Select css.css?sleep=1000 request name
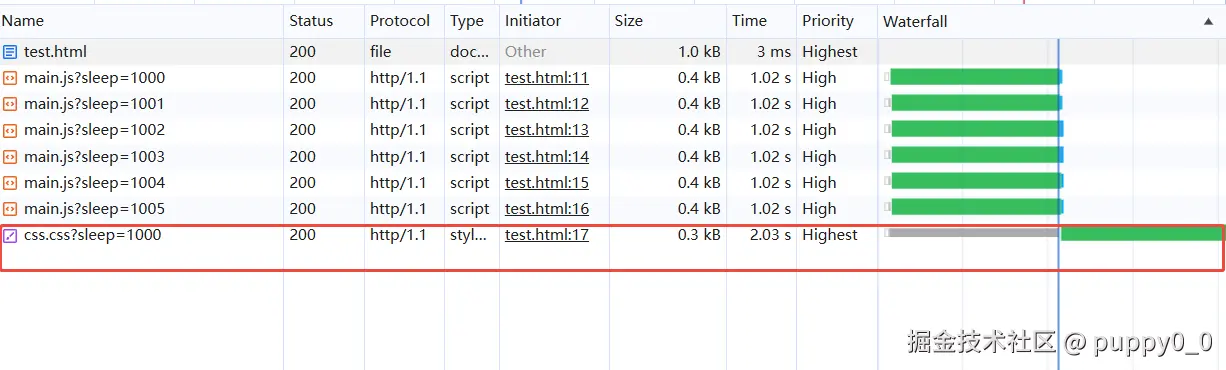Image resolution: width=1226 pixels, height=370 pixels. tap(93, 235)
